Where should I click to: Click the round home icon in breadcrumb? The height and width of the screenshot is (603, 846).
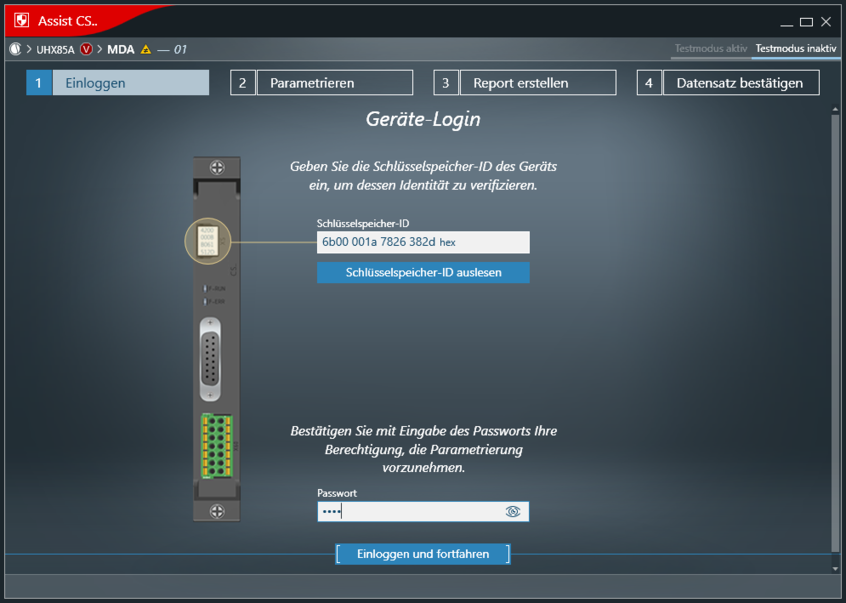point(15,49)
